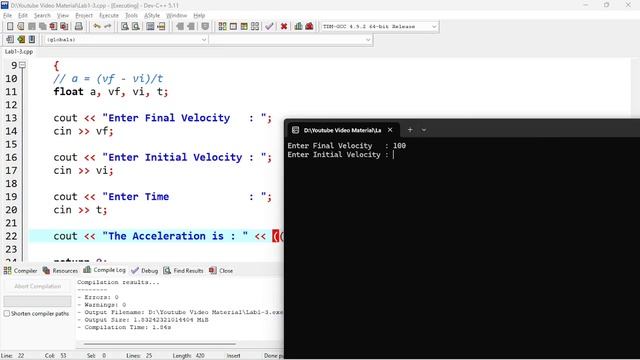Viewport: 640px width, 360px height.
Task: Click the Close file toolbar icon
Action: pyautogui.click(x=53, y=26)
